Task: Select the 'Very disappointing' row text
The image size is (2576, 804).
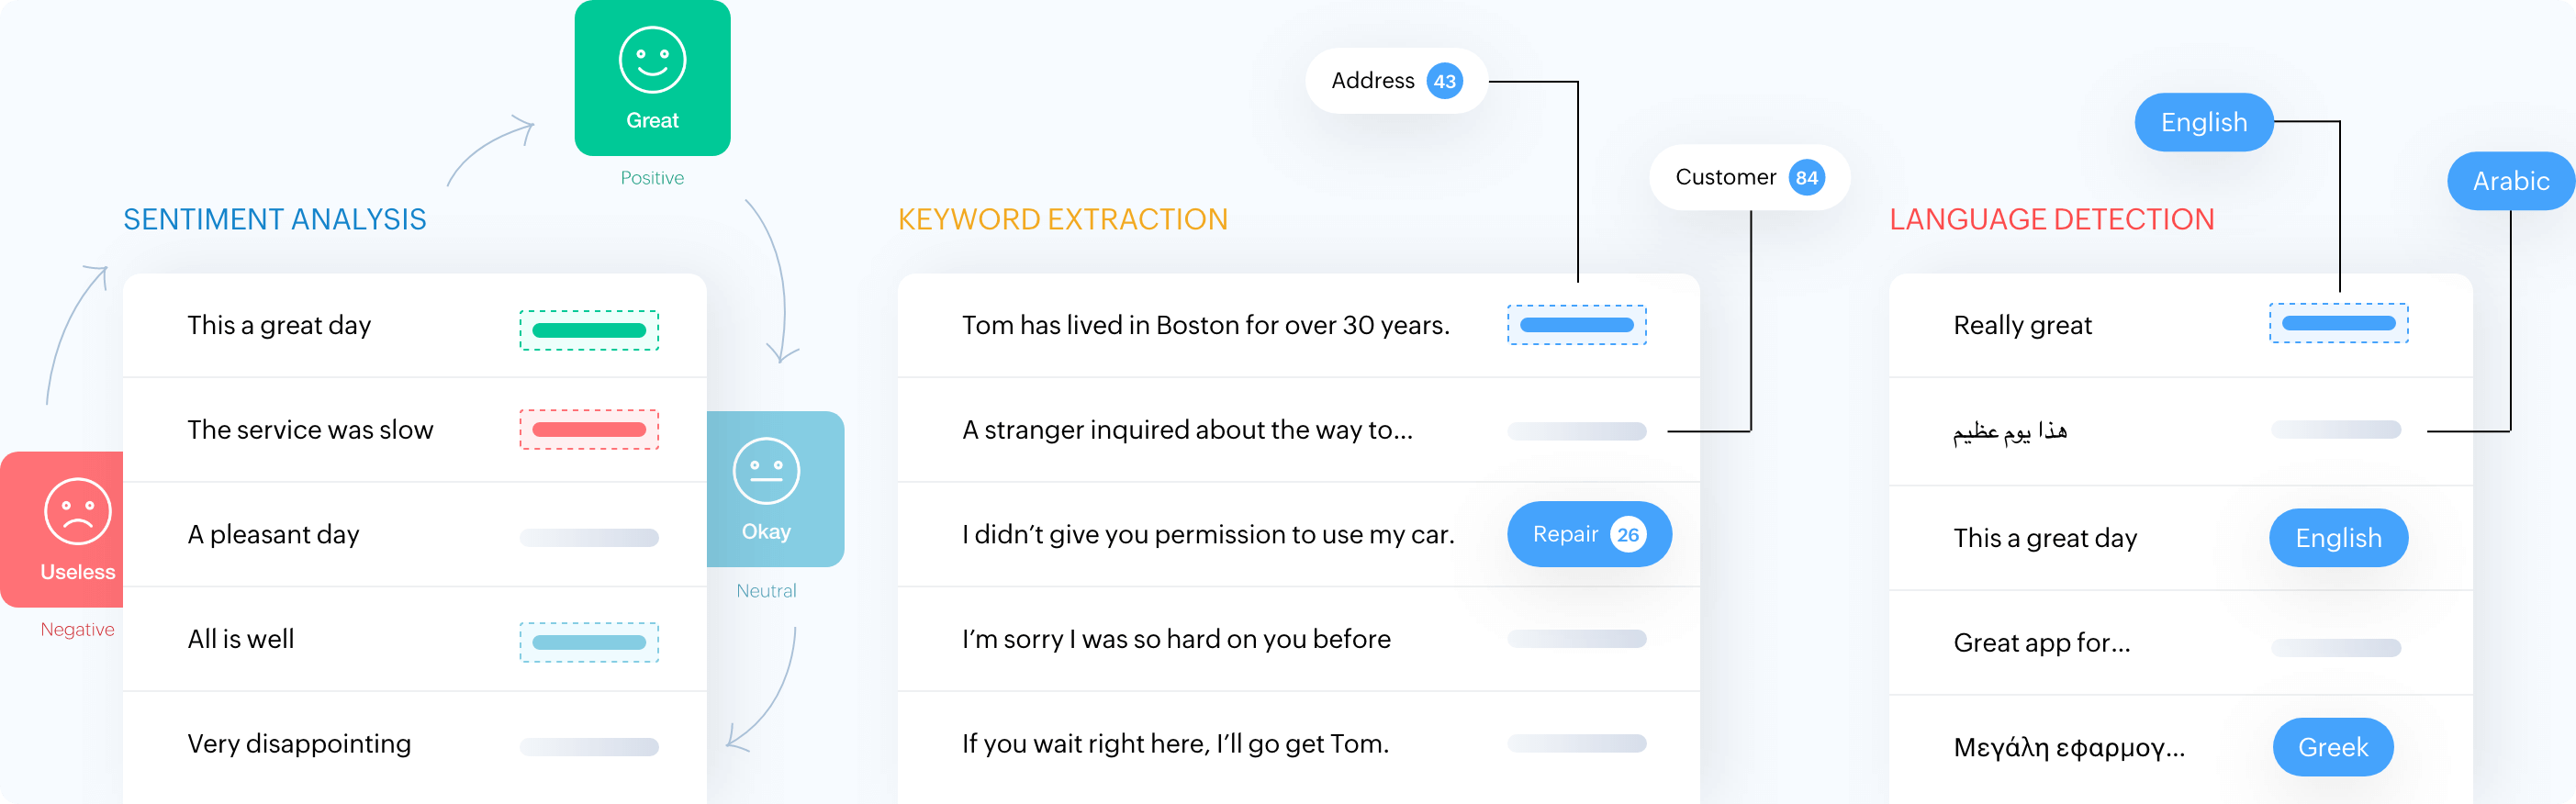Action: 299,744
